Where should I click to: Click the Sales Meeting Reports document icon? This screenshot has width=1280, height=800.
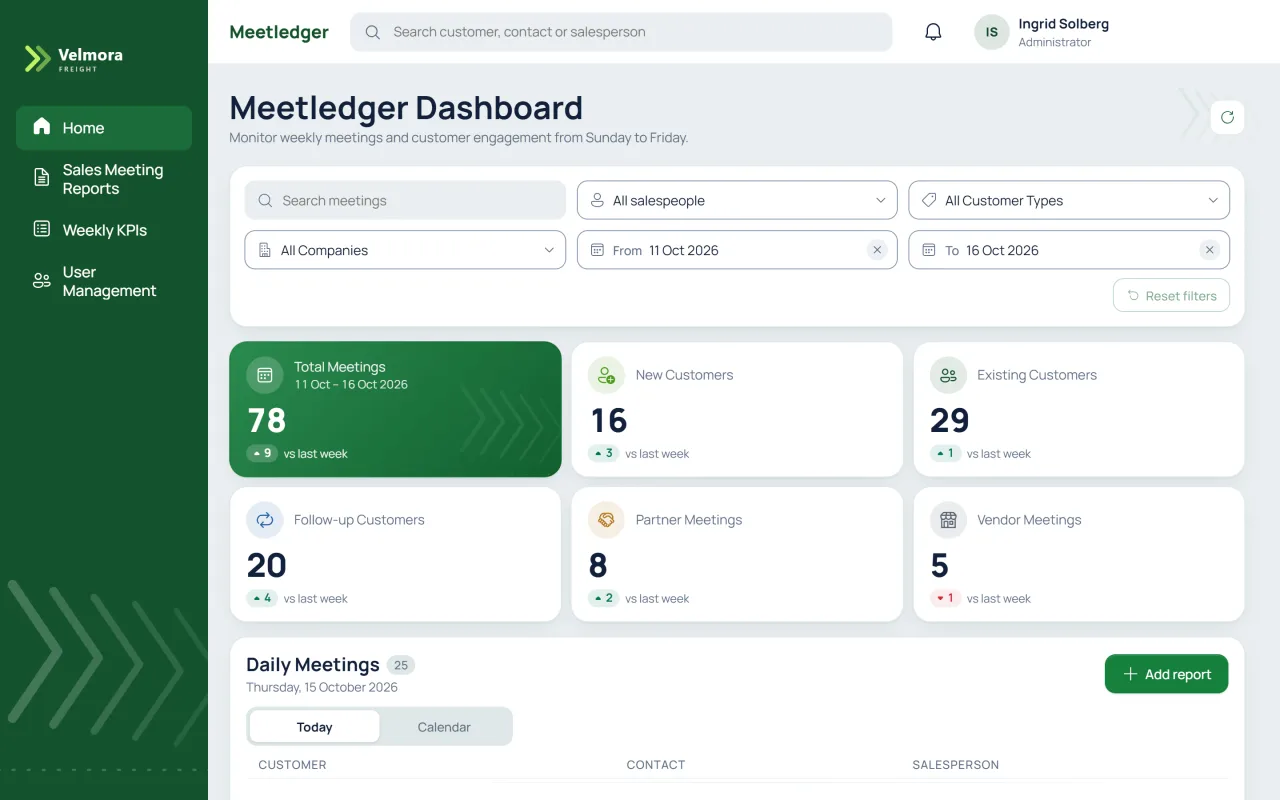(x=42, y=177)
